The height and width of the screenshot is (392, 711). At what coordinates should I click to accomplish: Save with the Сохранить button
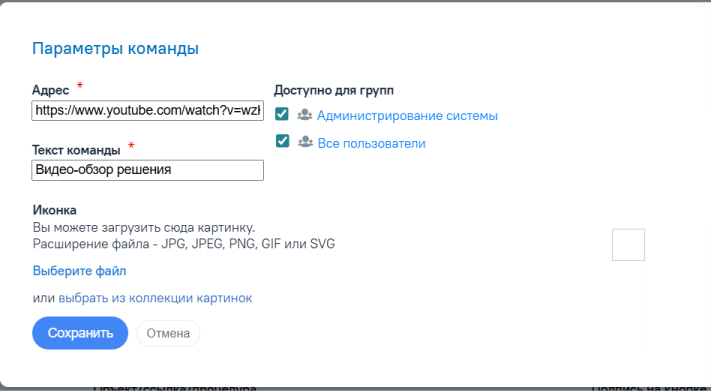point(80,333)
